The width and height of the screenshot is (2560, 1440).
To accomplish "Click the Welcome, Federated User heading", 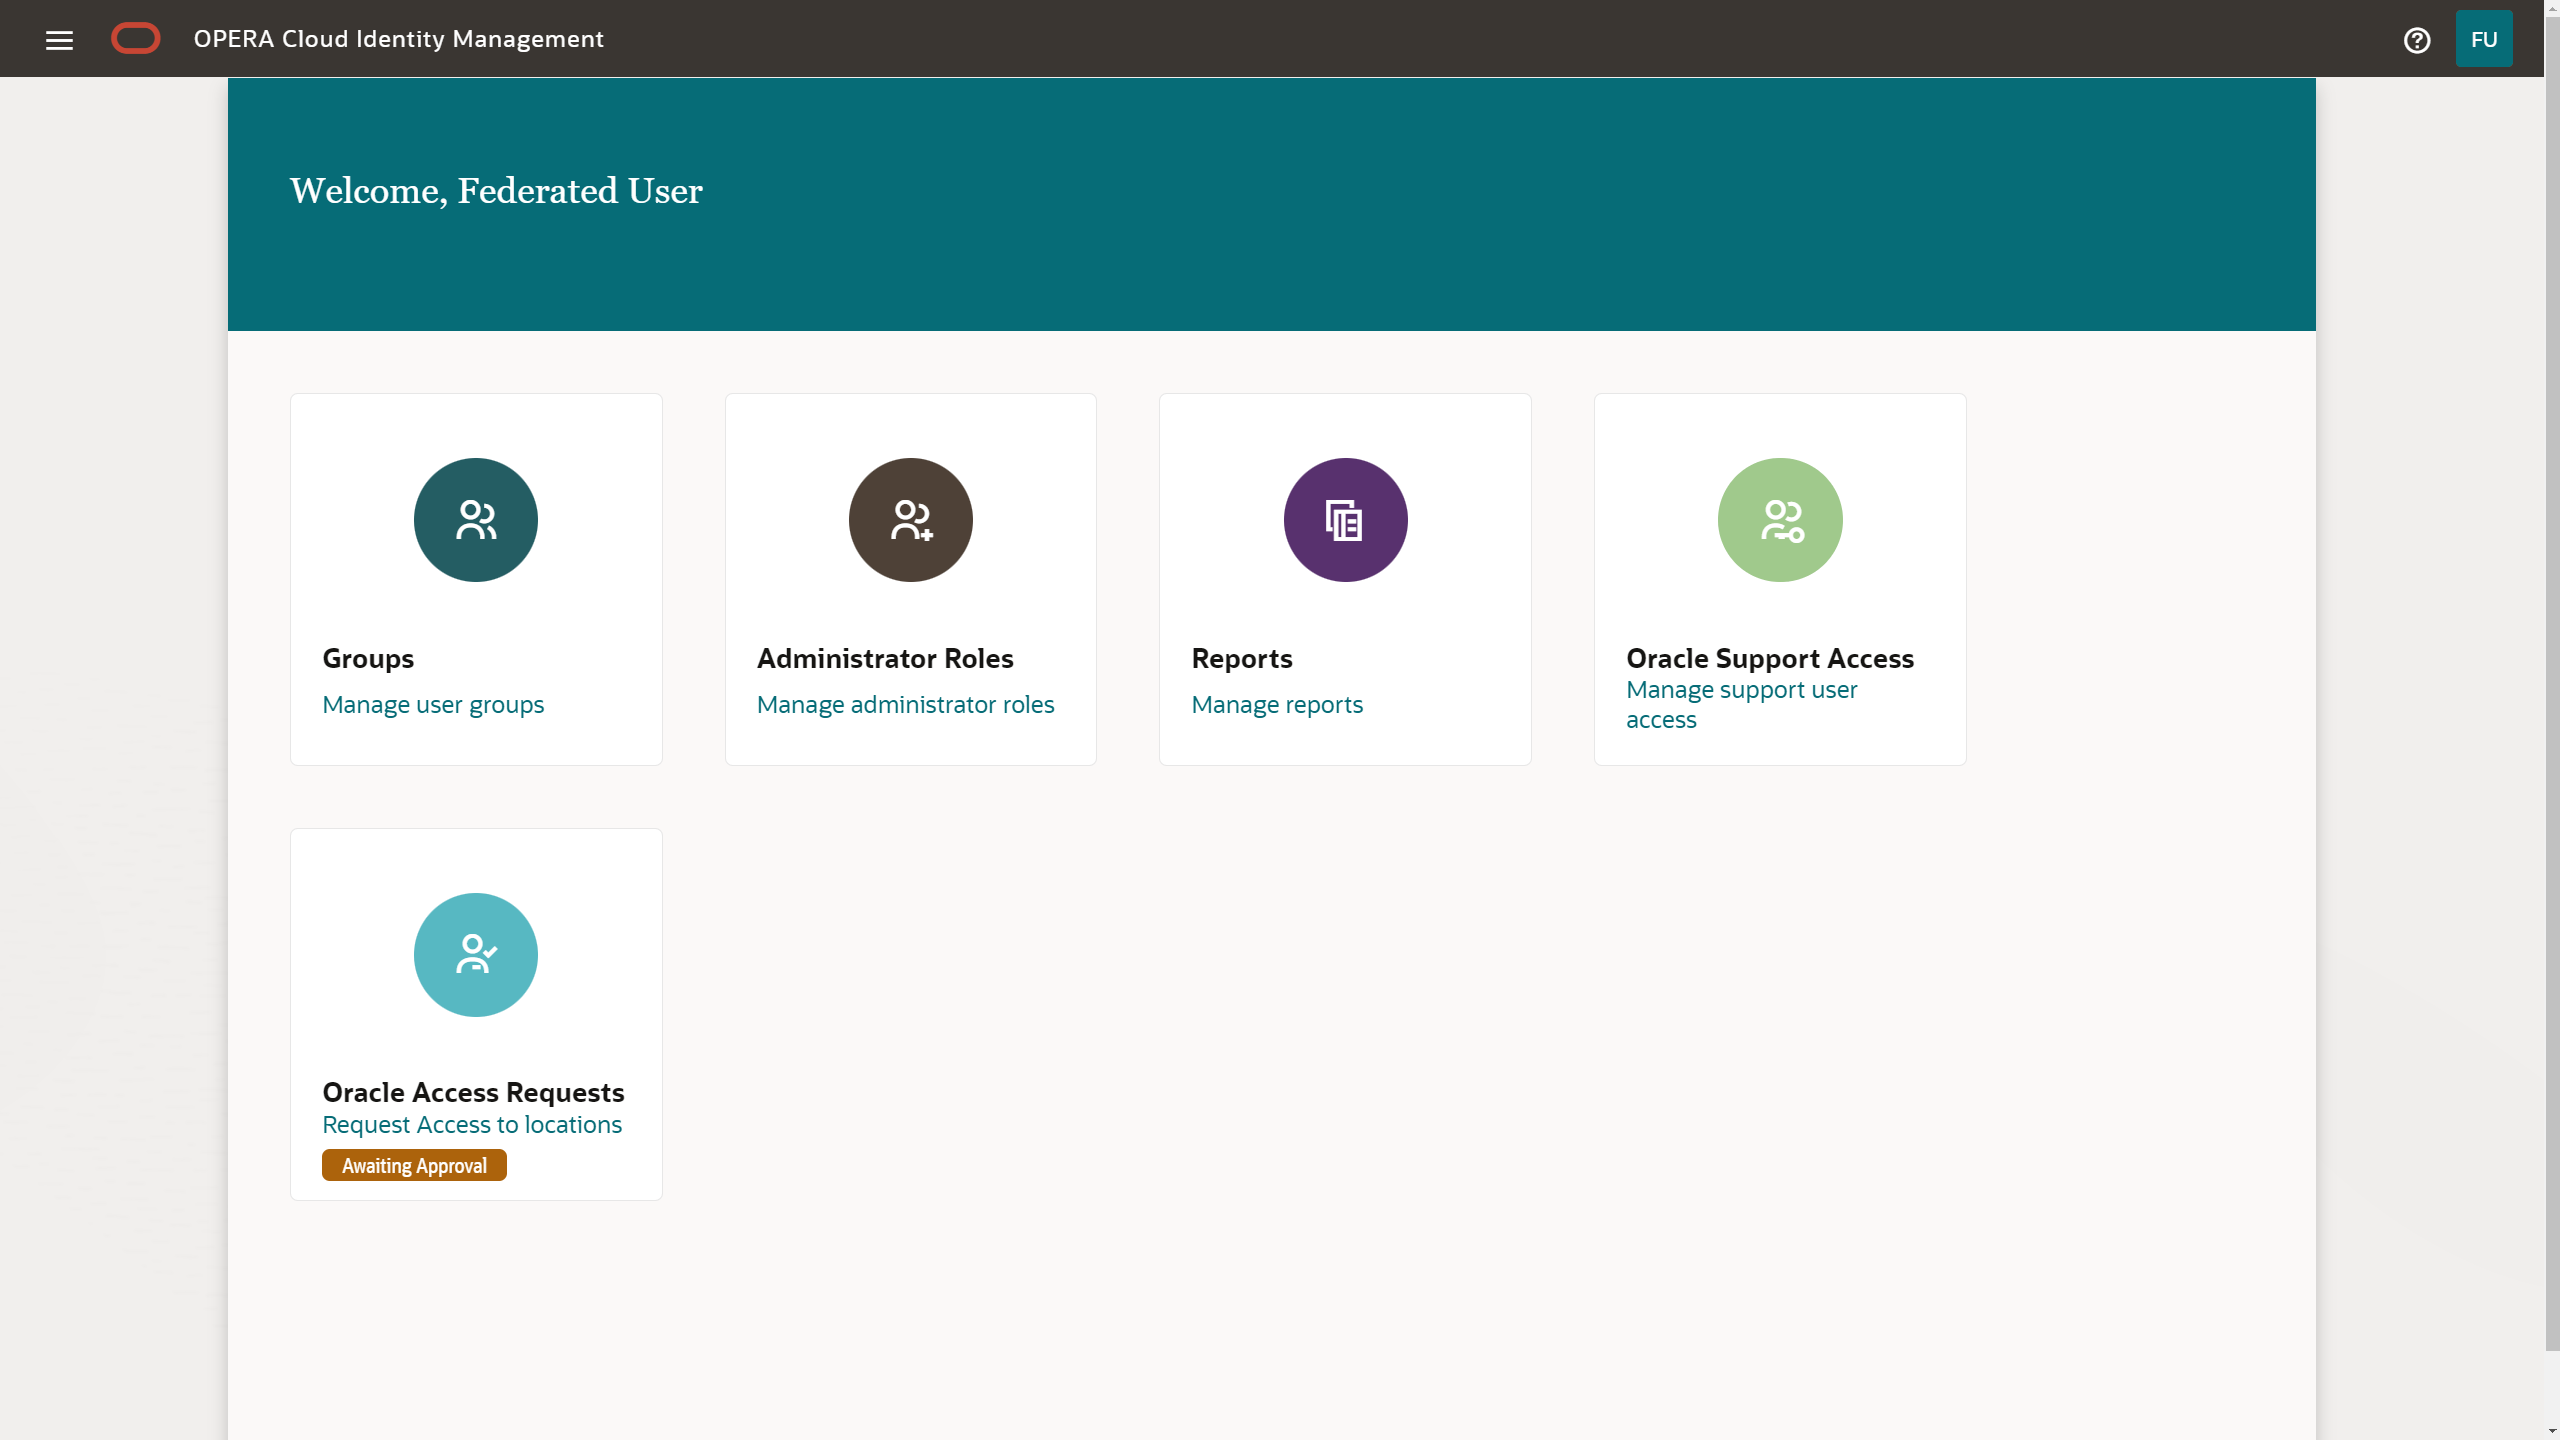I will click(x=496, y=191).
